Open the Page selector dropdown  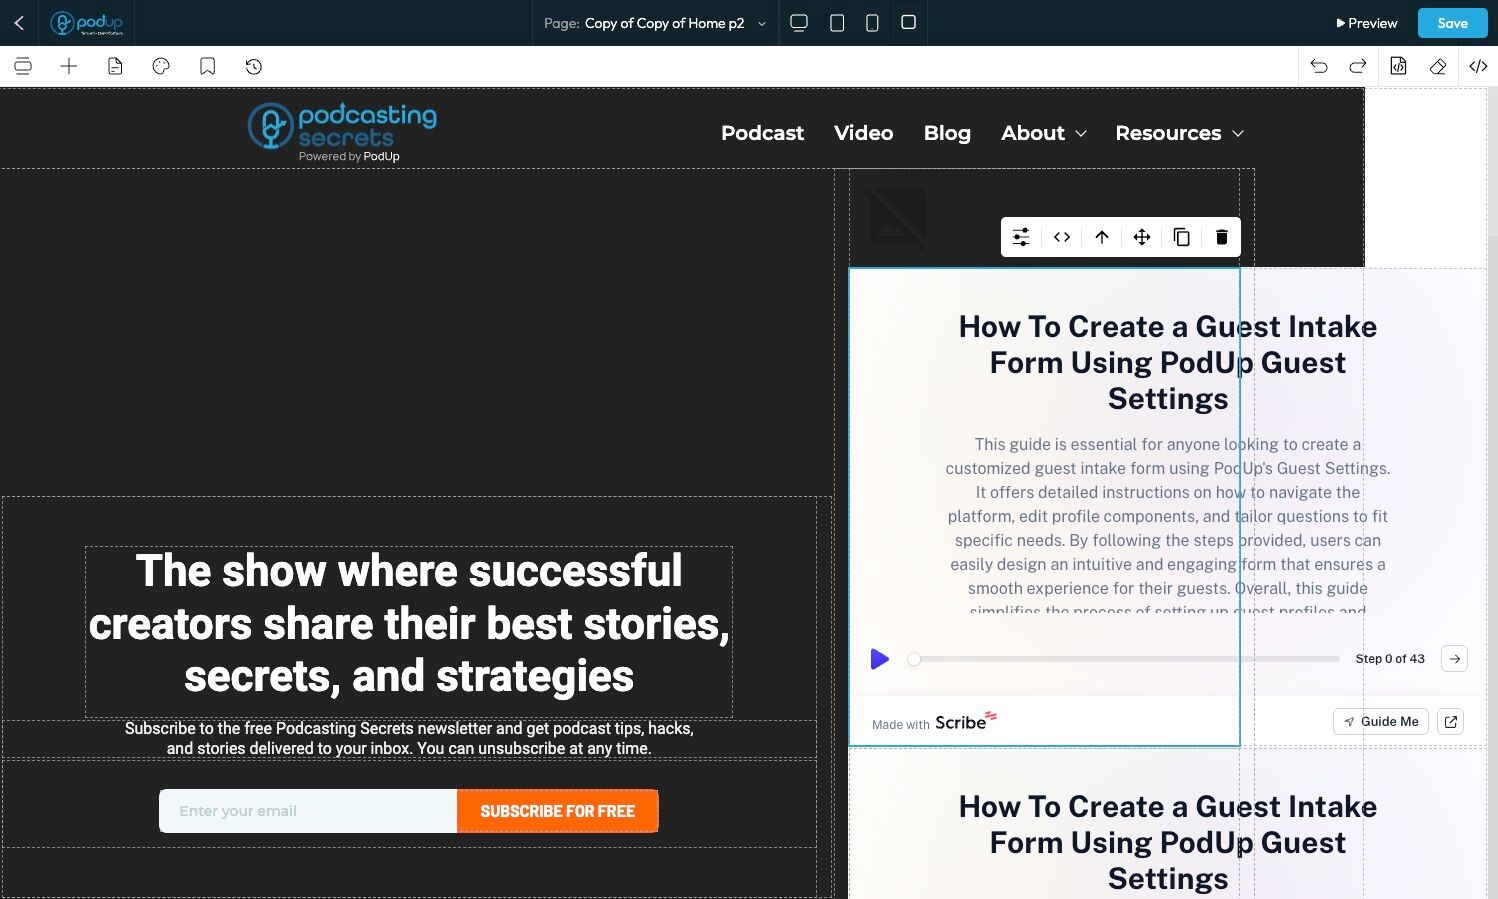[x=655, y=23]
